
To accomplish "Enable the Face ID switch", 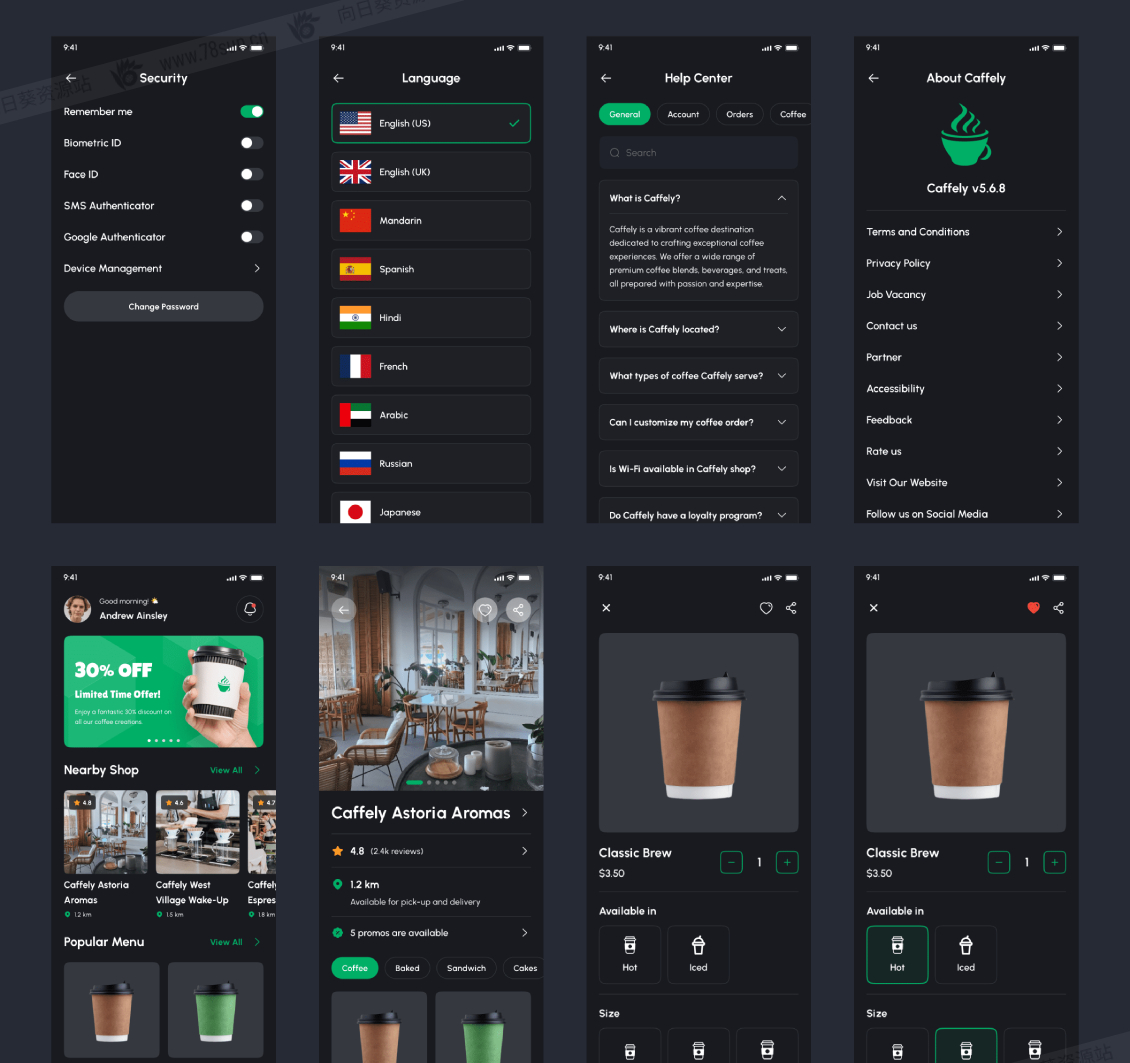I will 252,174.
